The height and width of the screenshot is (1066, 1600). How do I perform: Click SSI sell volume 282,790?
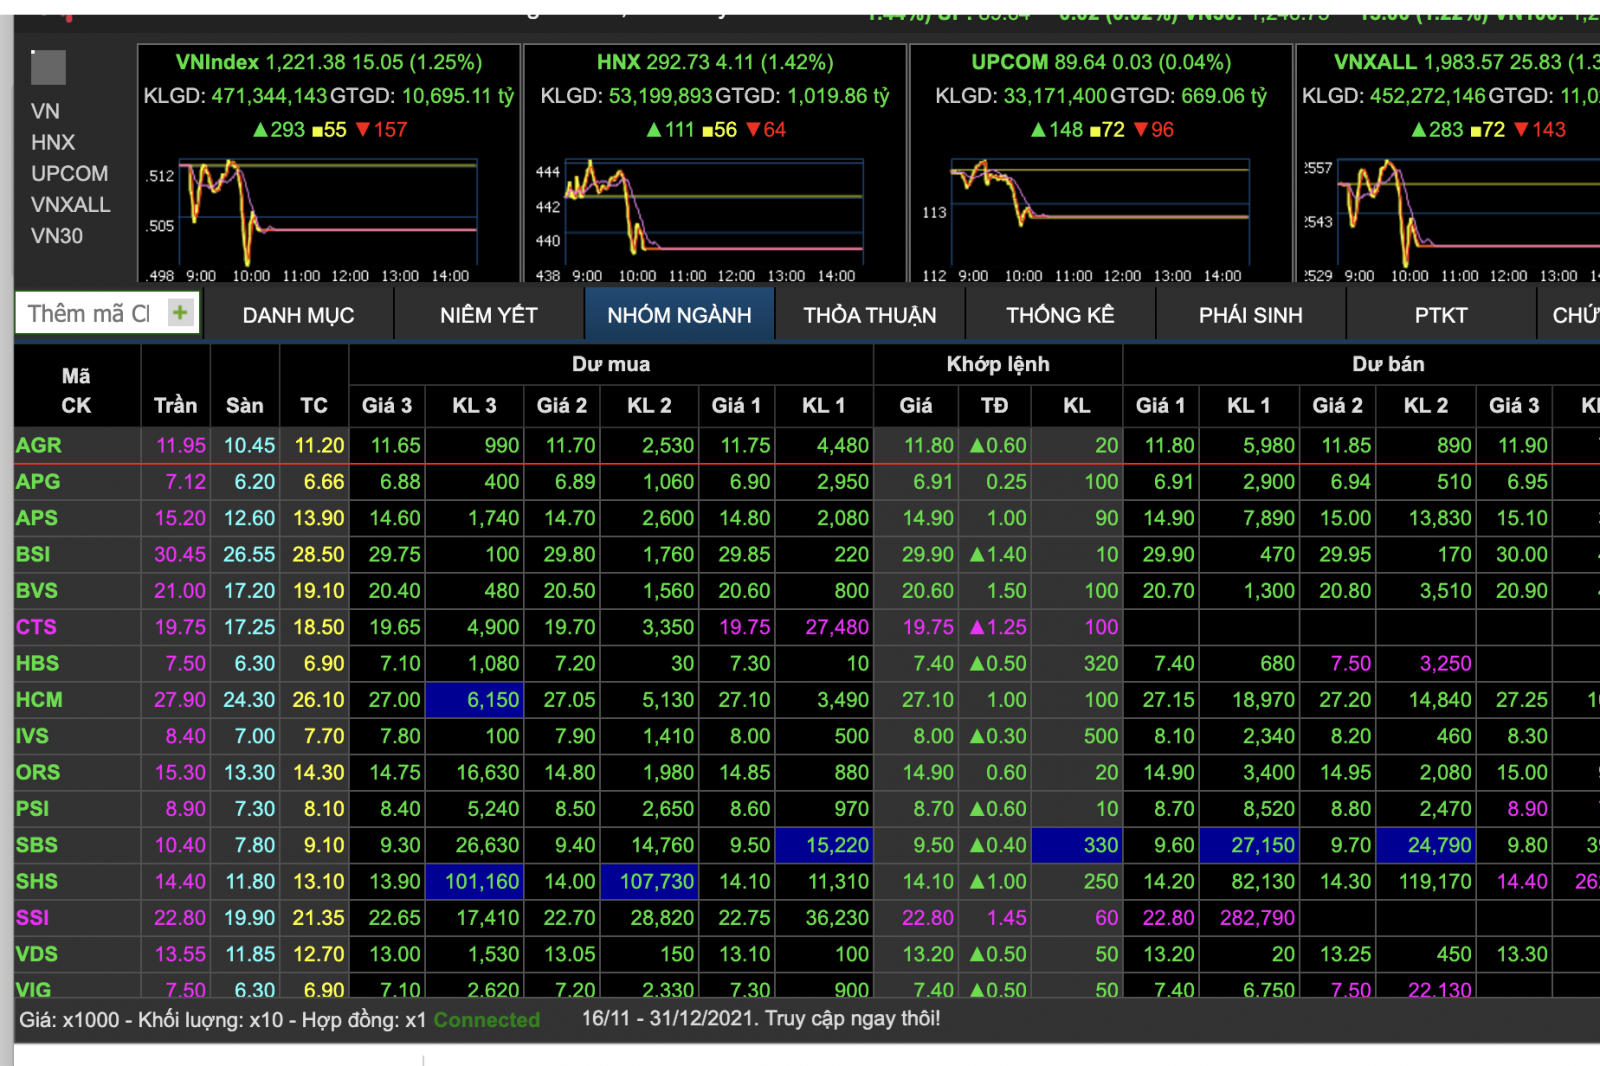point(1257,917)
